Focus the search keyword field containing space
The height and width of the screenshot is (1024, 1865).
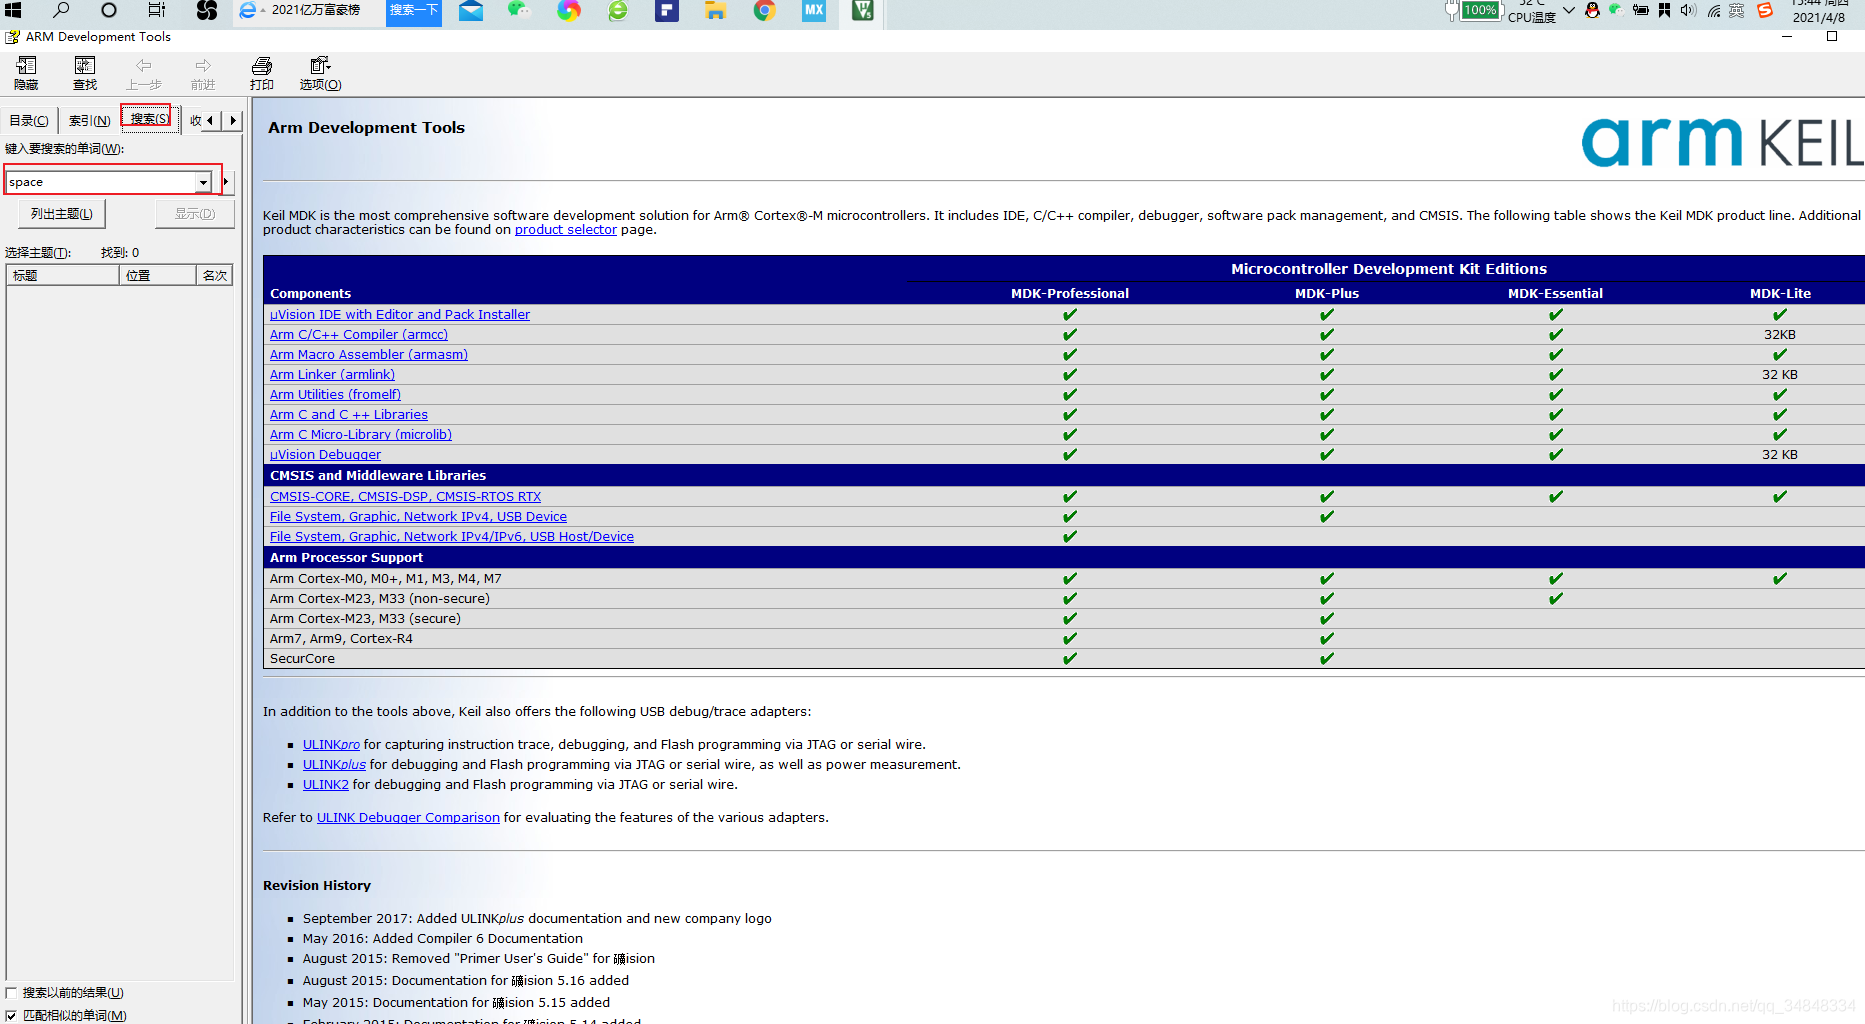(101, 182)
